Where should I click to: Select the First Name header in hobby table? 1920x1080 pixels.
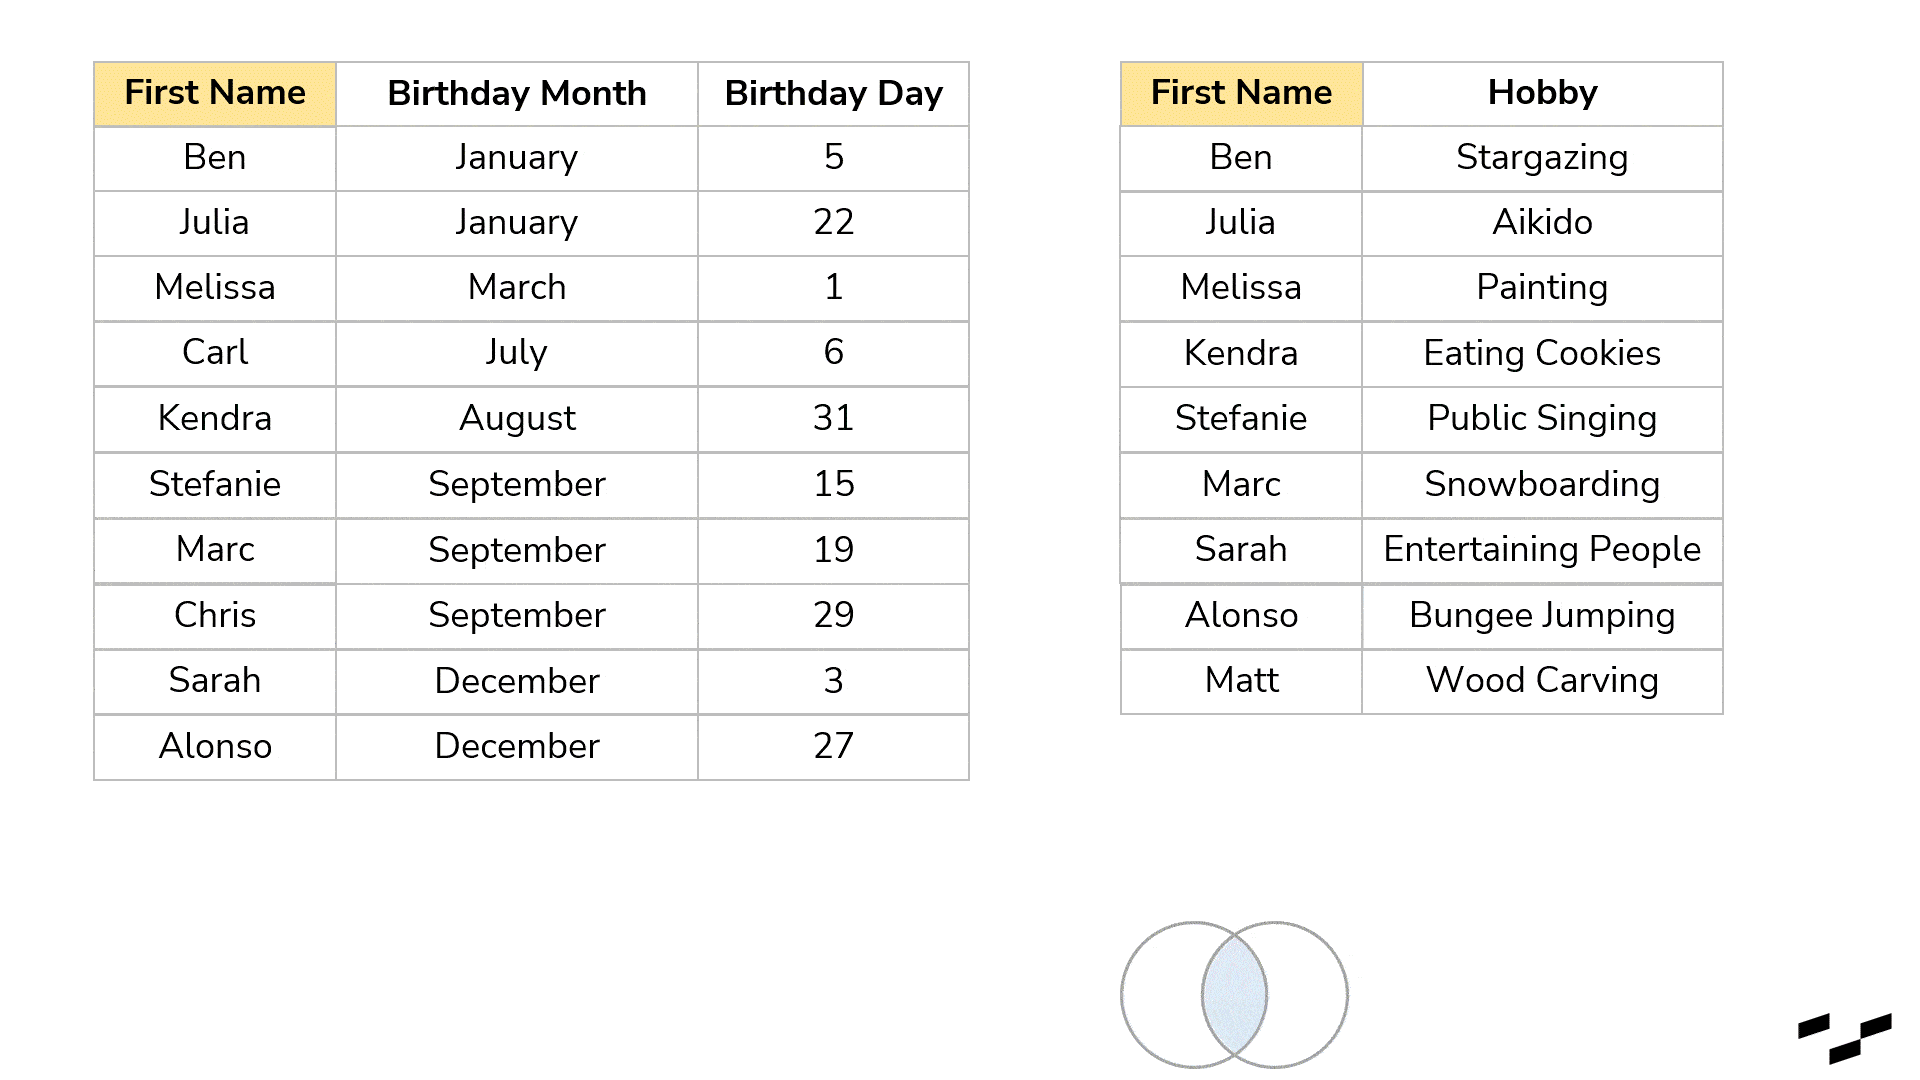pos(1241,94)
